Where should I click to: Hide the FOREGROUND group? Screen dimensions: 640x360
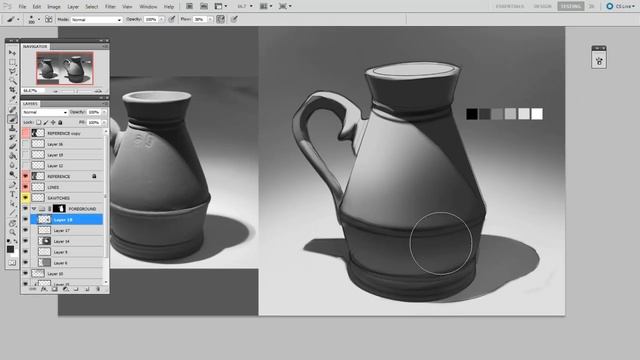(25, 209)
